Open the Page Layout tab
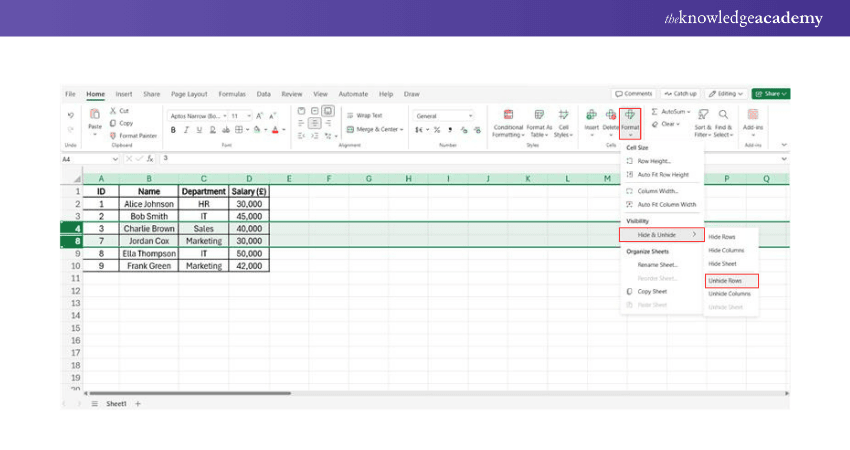The height and width of the screenshot is (450, 850). click(x=188, y=93)
